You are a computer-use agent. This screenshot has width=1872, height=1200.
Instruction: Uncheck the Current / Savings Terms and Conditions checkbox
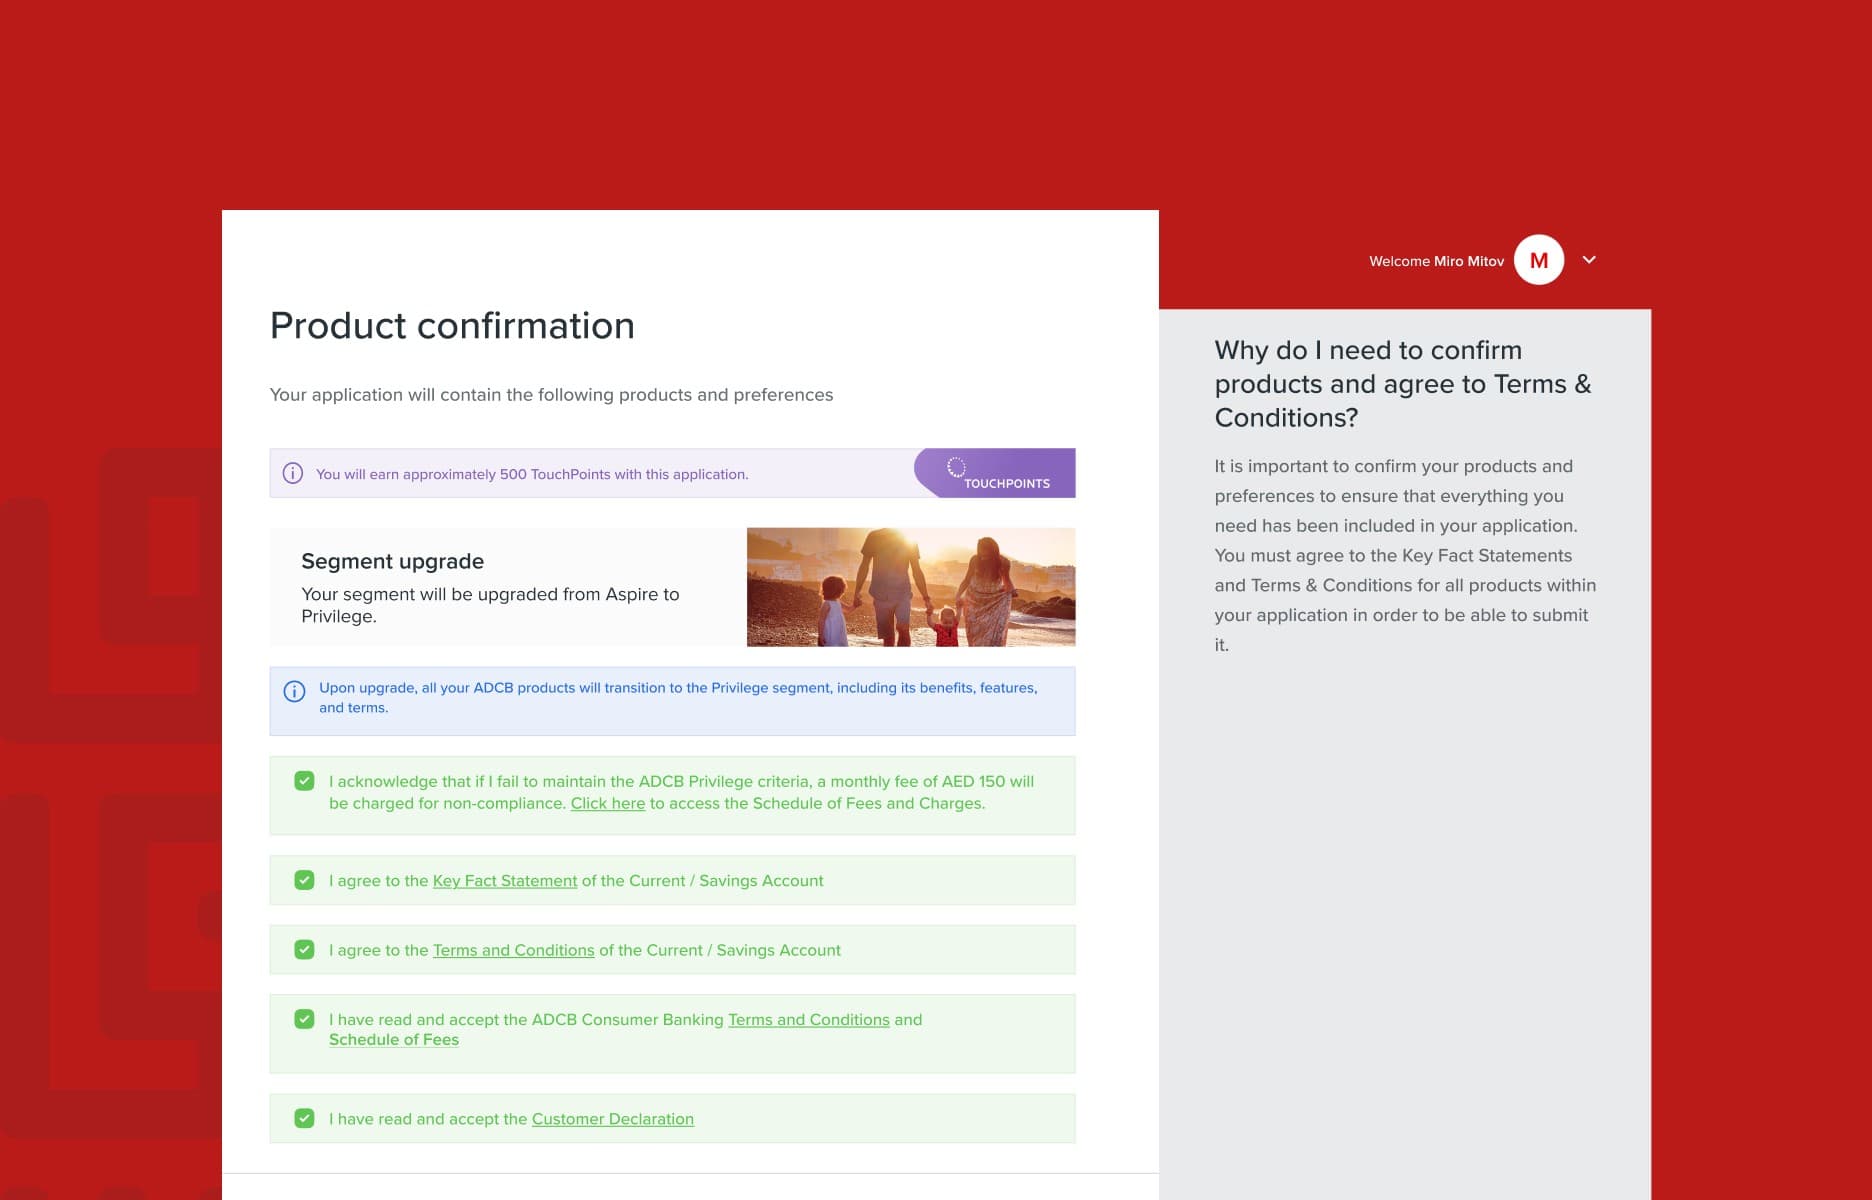pyautogui.click(x=305, y=950)
